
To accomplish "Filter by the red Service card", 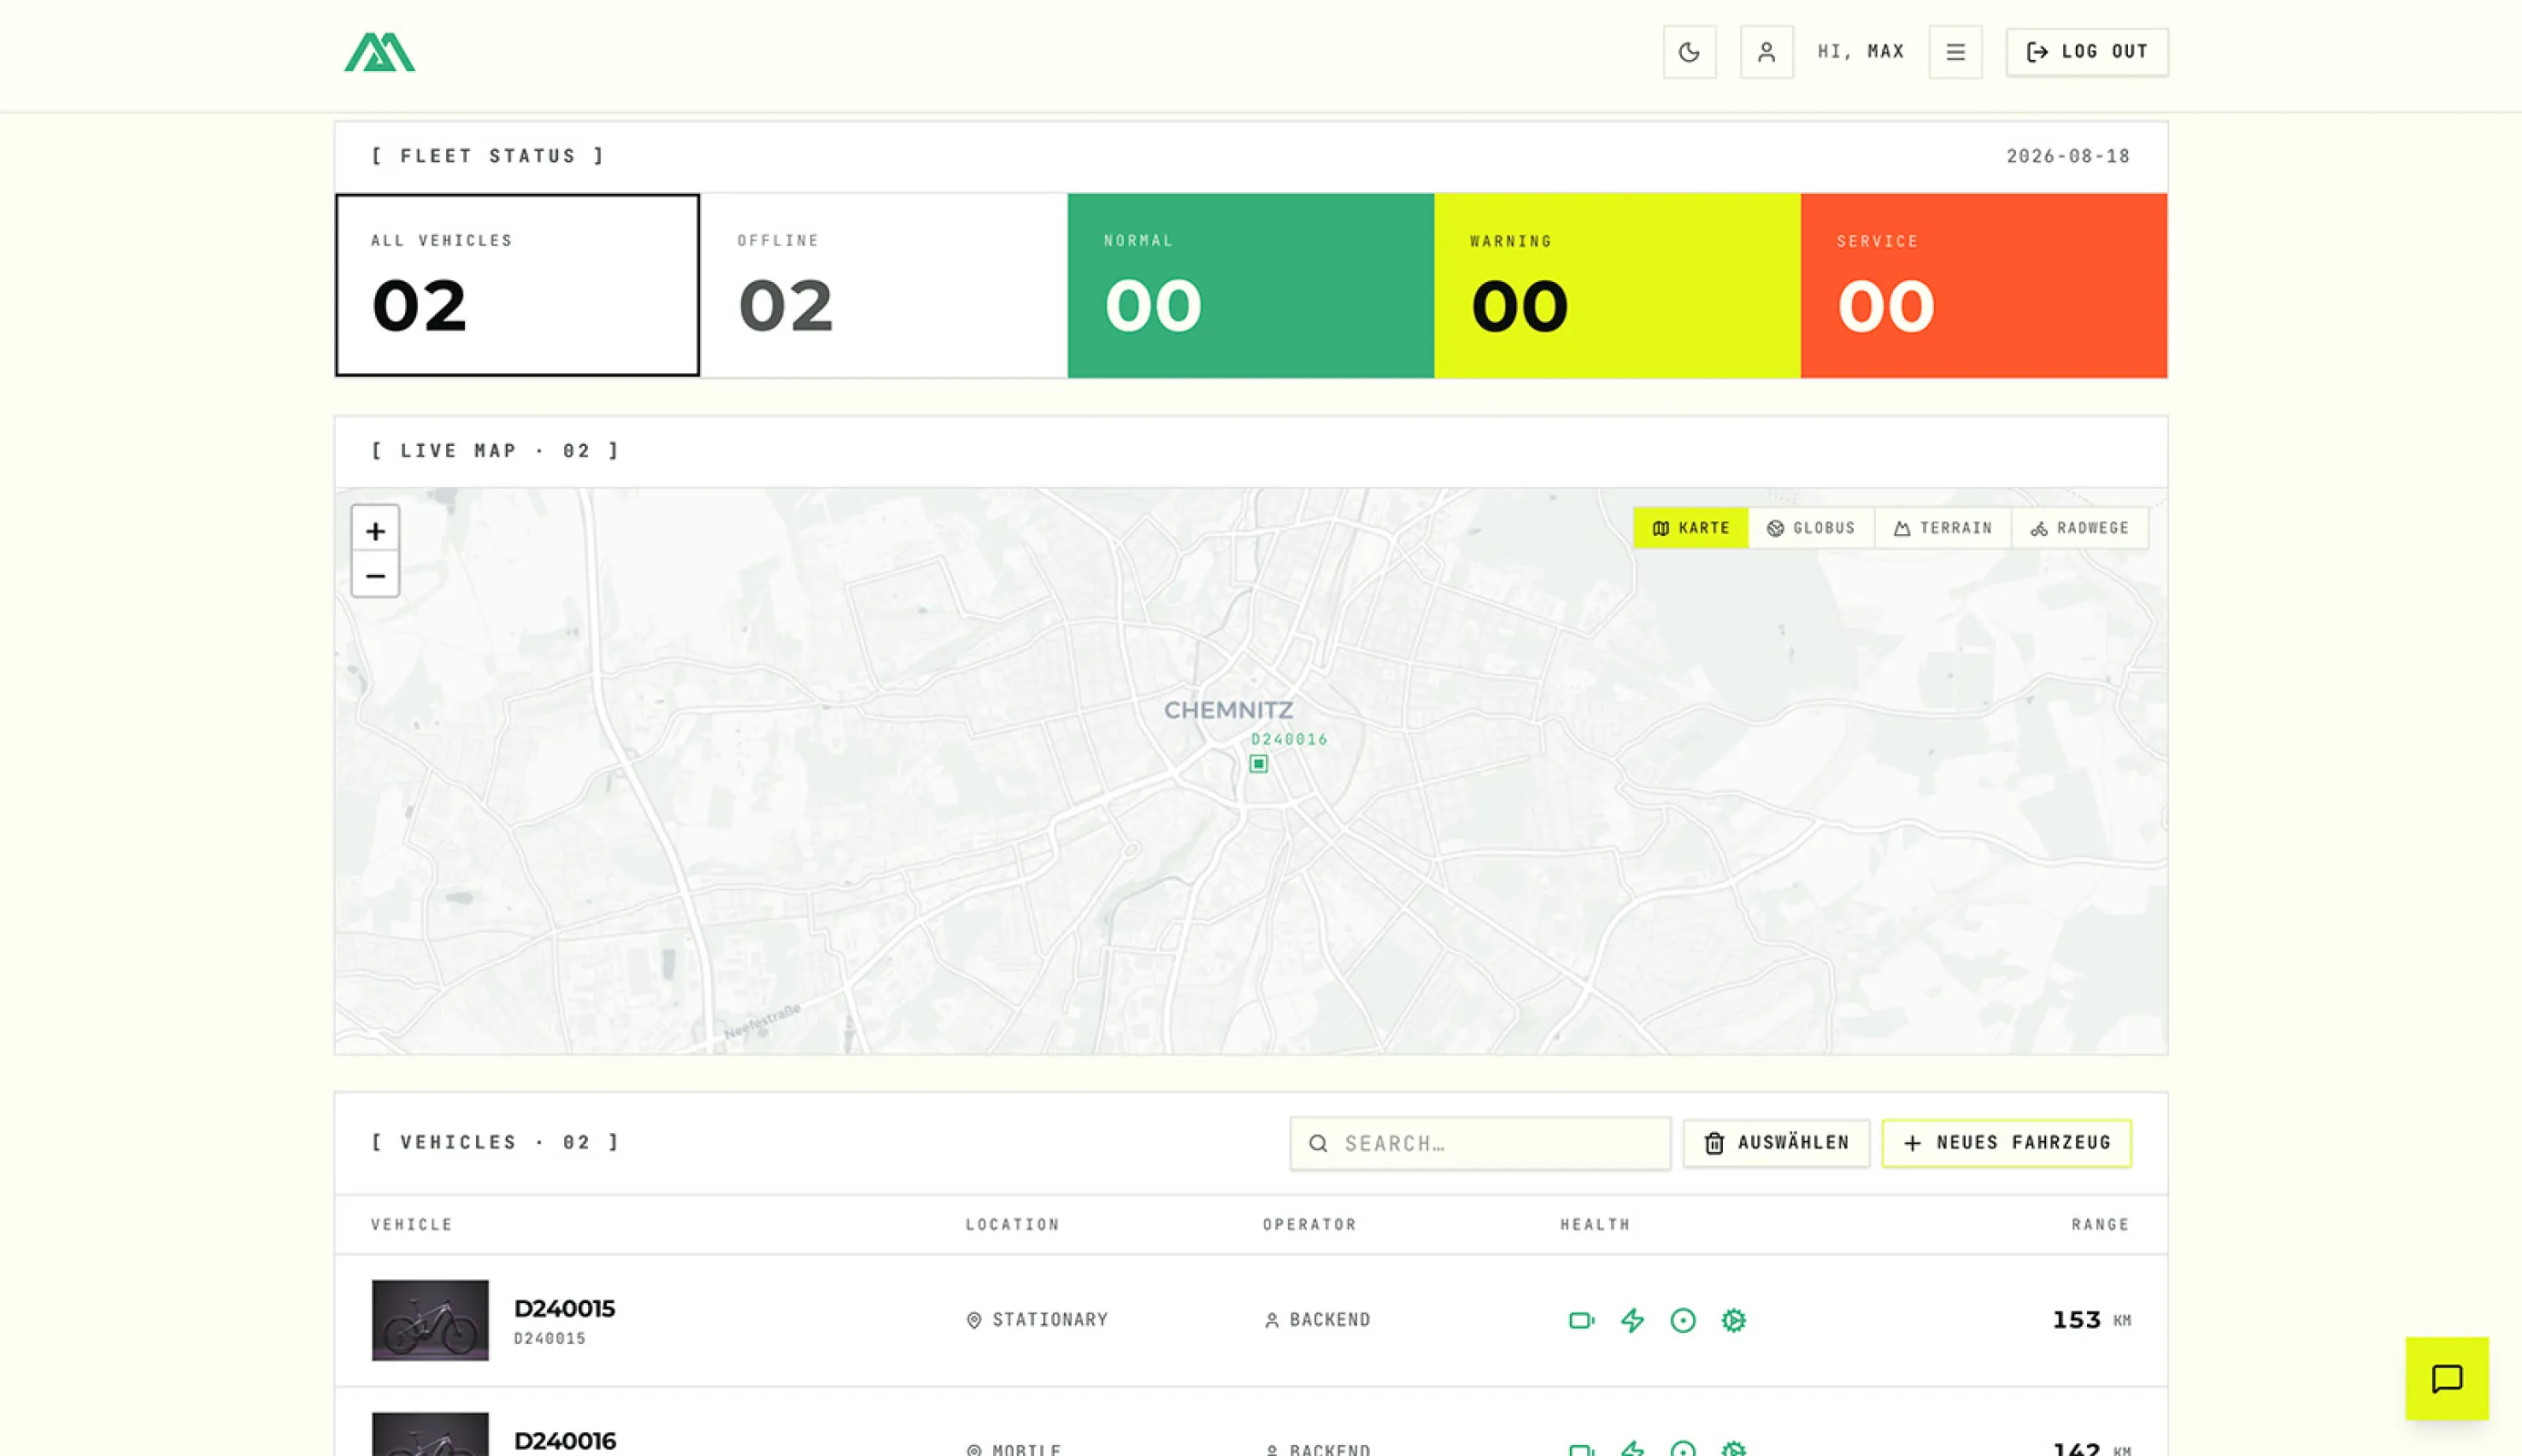I will 1984,285.
